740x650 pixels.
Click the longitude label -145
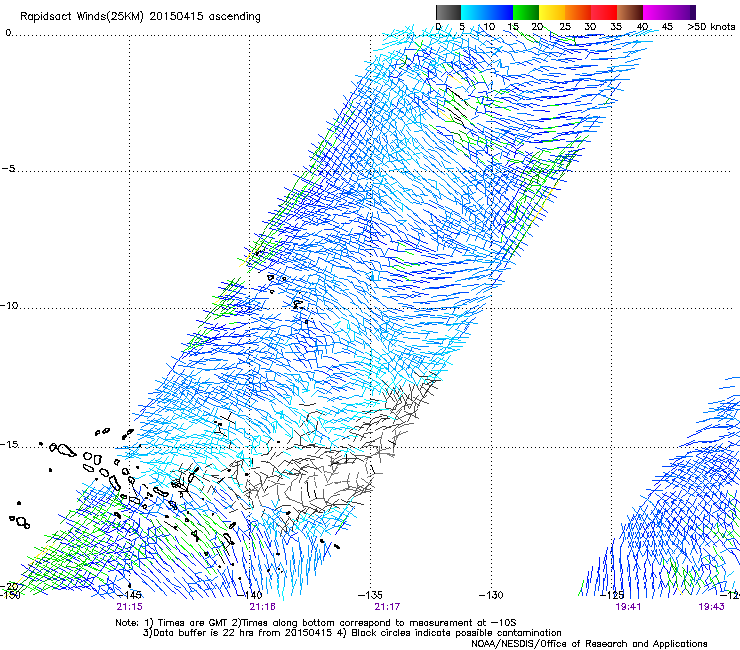pos(129,595)
